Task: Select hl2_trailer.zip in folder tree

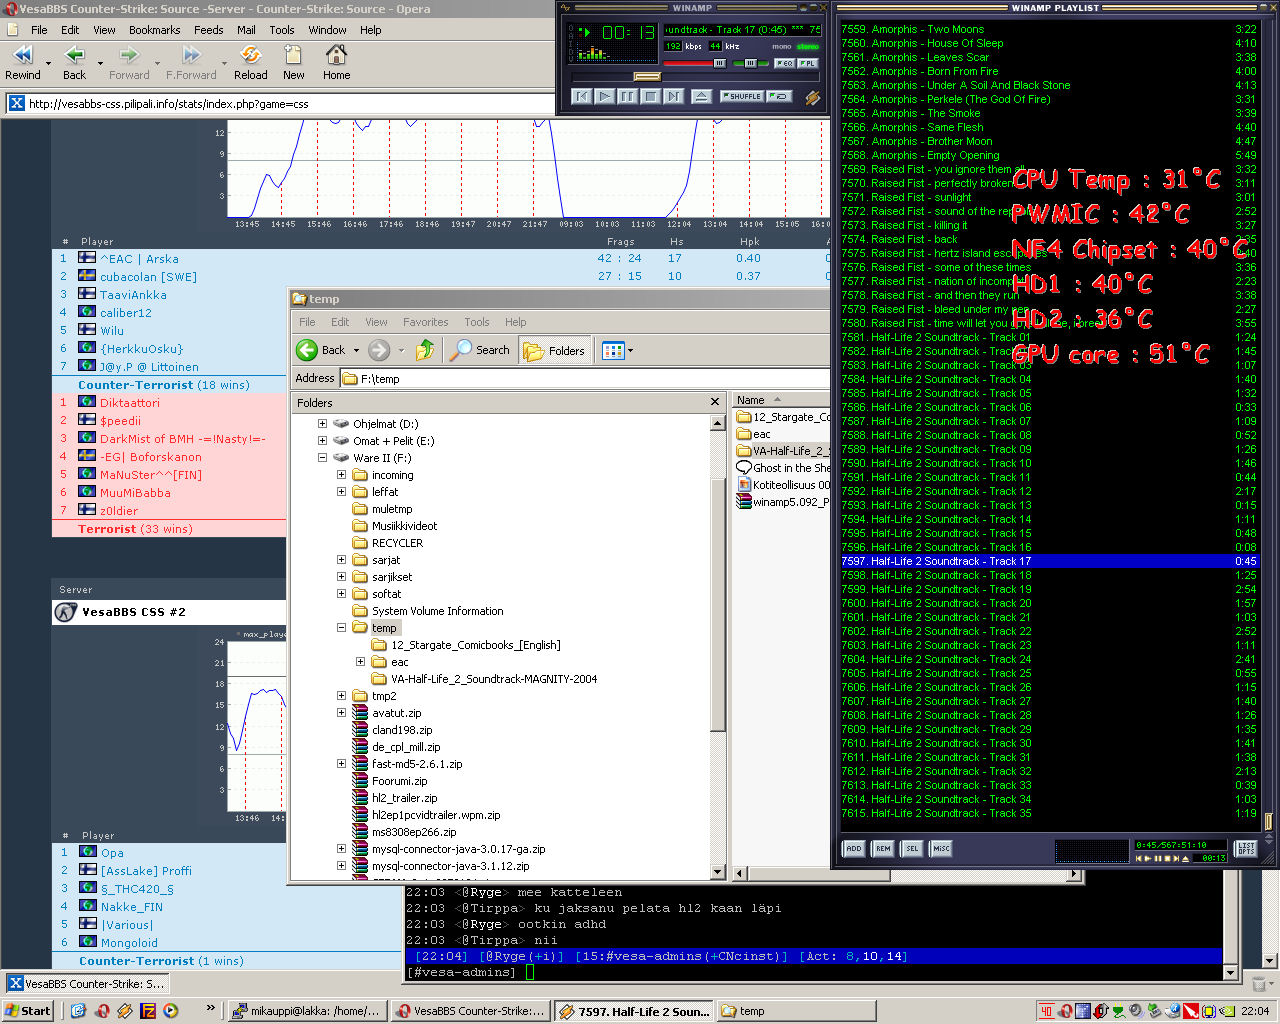Action: 404,798
